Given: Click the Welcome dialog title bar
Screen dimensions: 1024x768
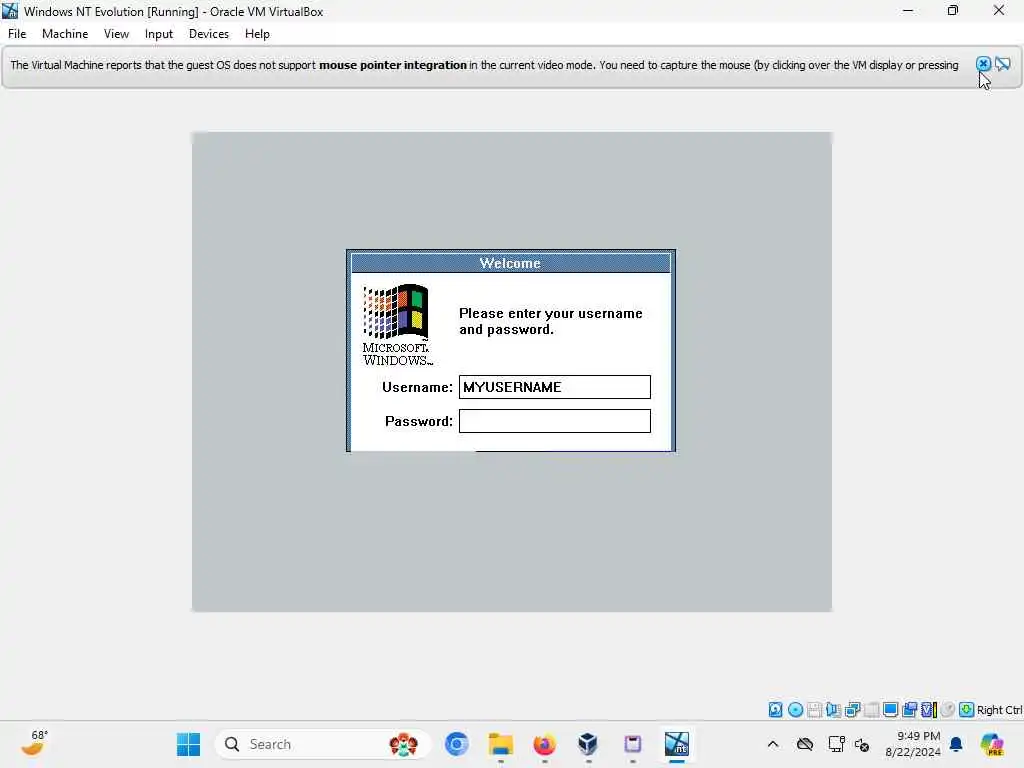Looking at the screenshot, I should click(x=511, y=263).
